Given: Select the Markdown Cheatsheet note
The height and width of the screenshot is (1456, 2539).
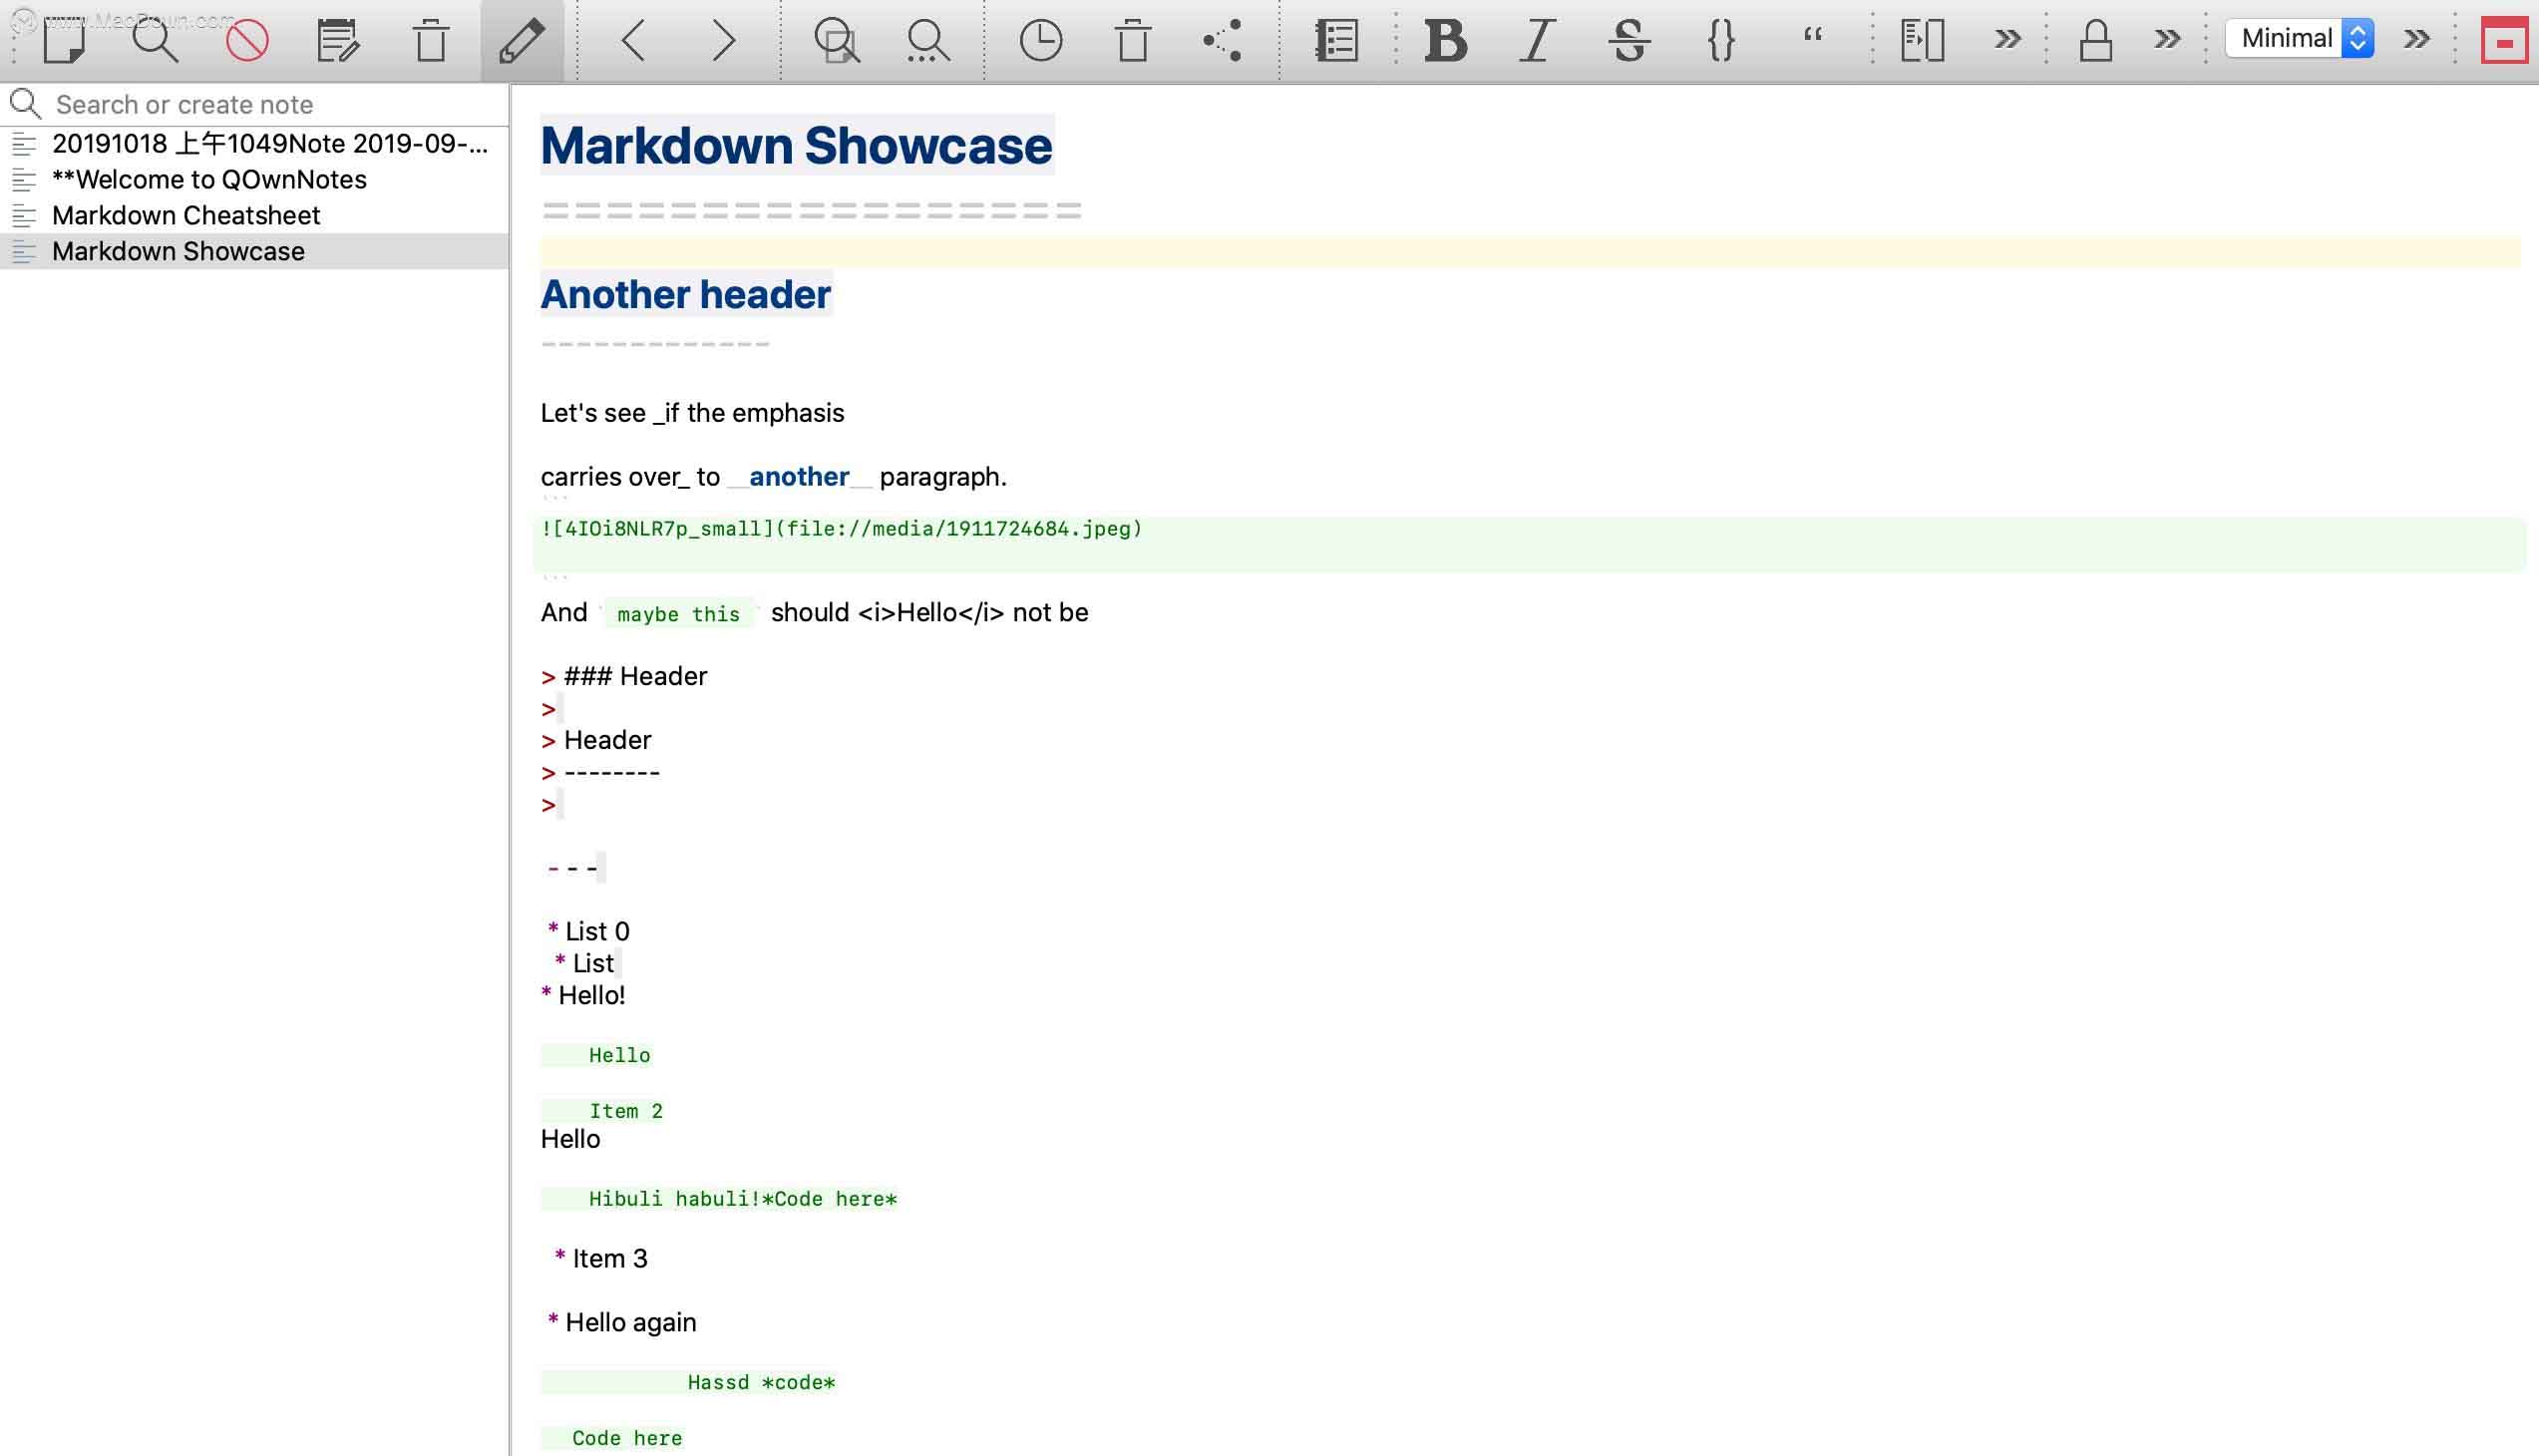Looking at the screenshot, I should pos(186,215).
